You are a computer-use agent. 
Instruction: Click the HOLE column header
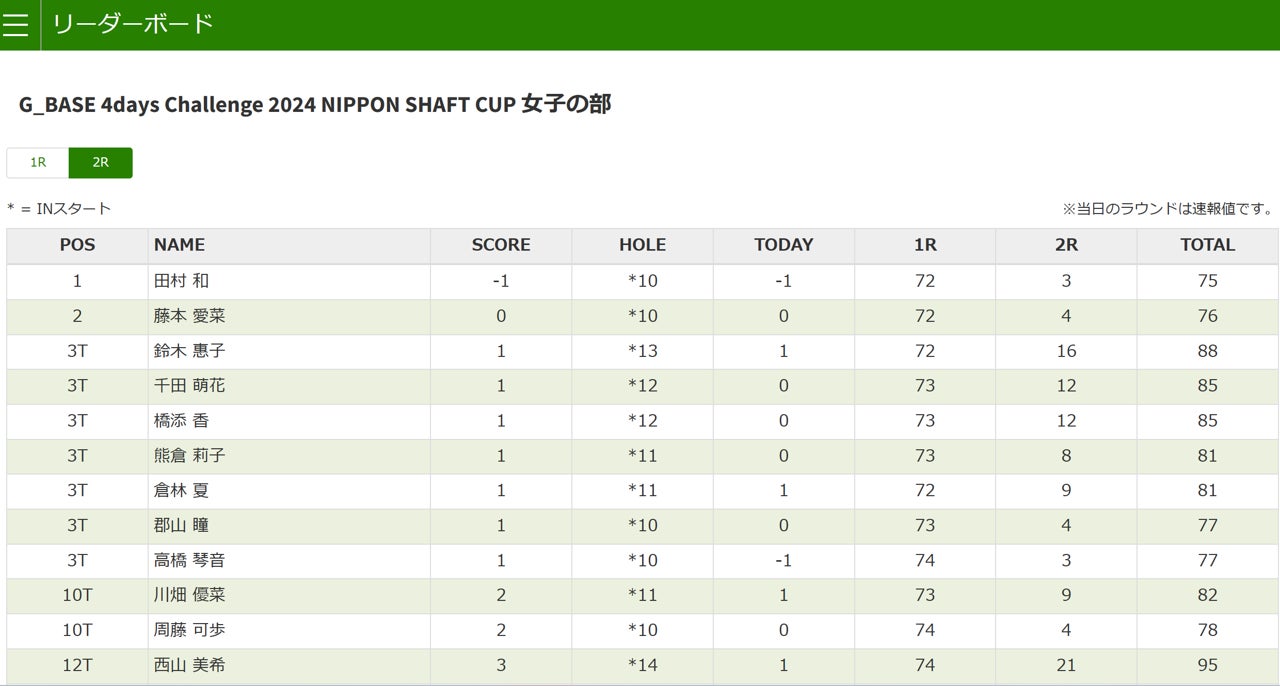[642, 245]
